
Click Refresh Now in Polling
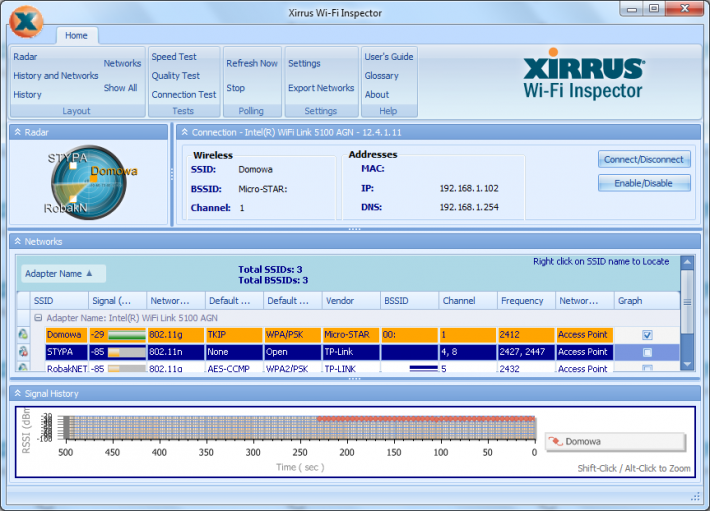[x=252, y=63]
